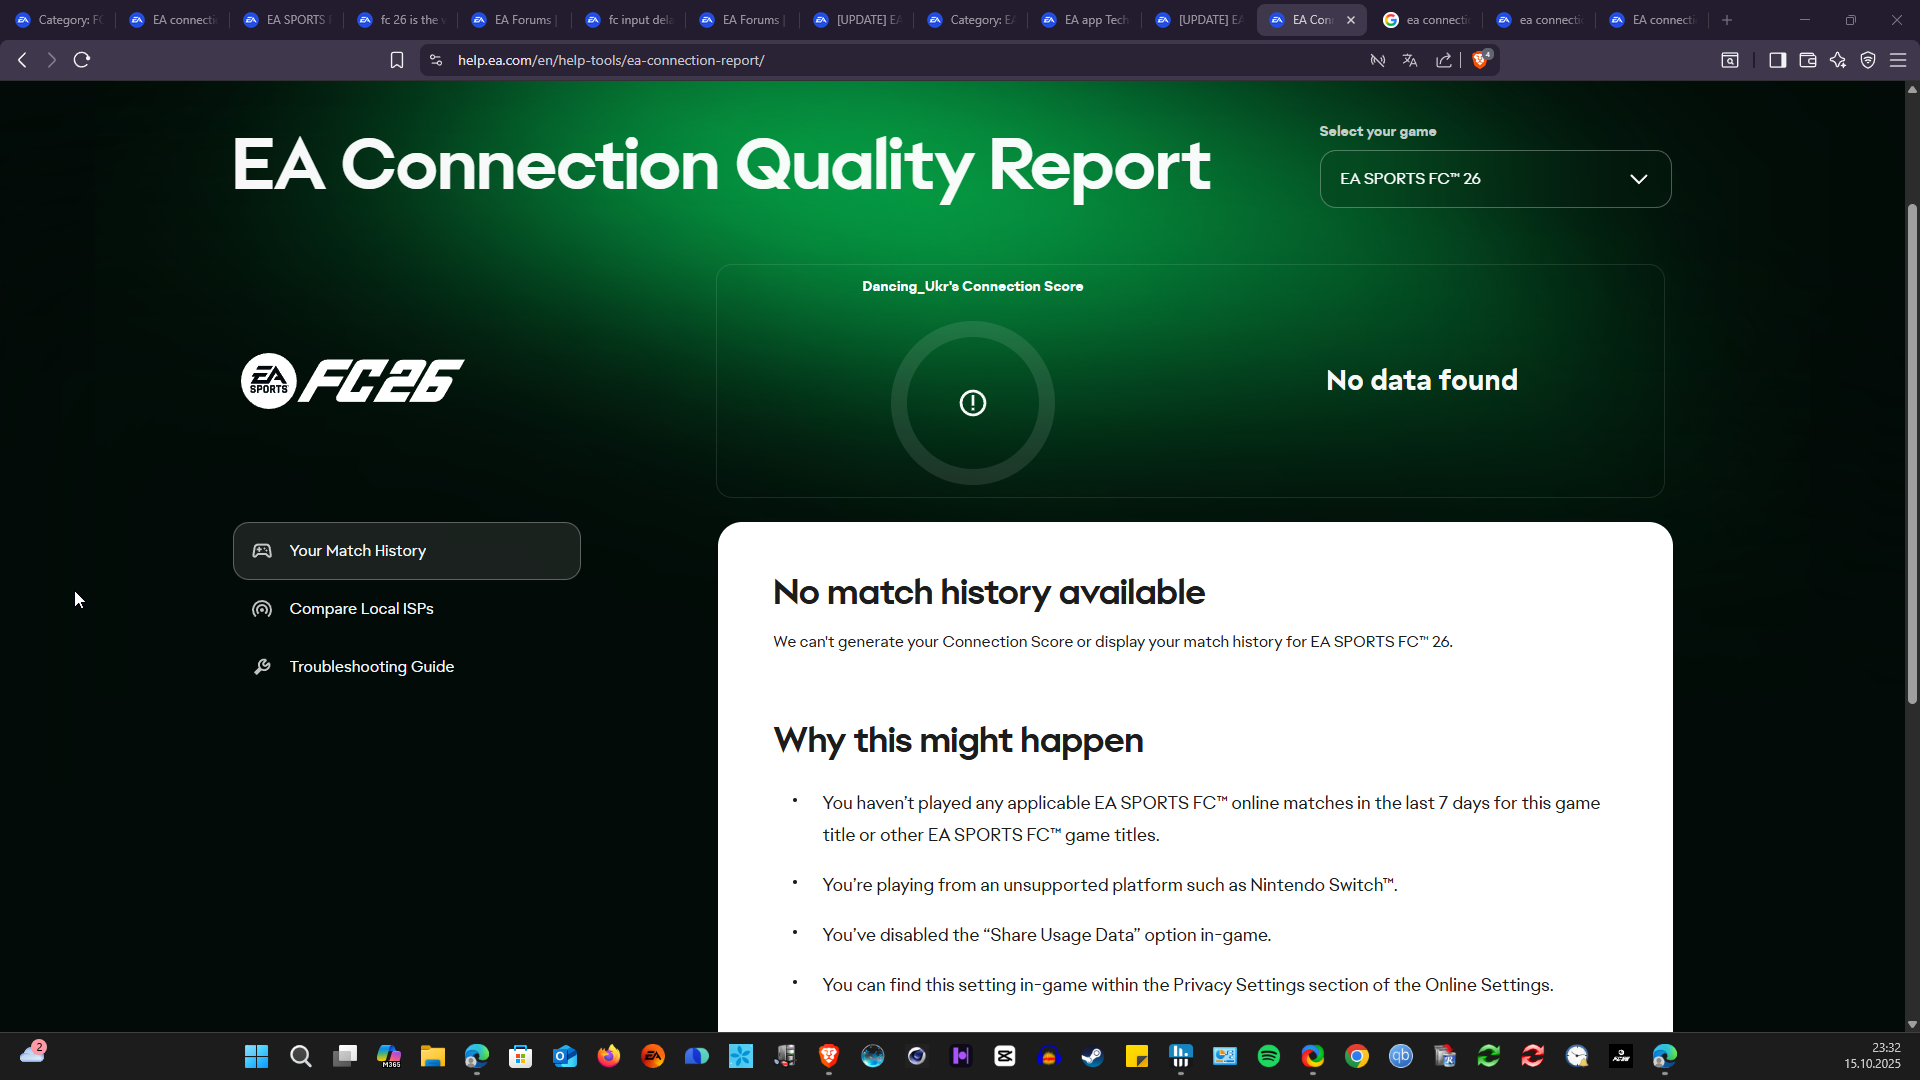Open Compare Local ISPs section
1920x1080 pixels.
pos(361,609)
